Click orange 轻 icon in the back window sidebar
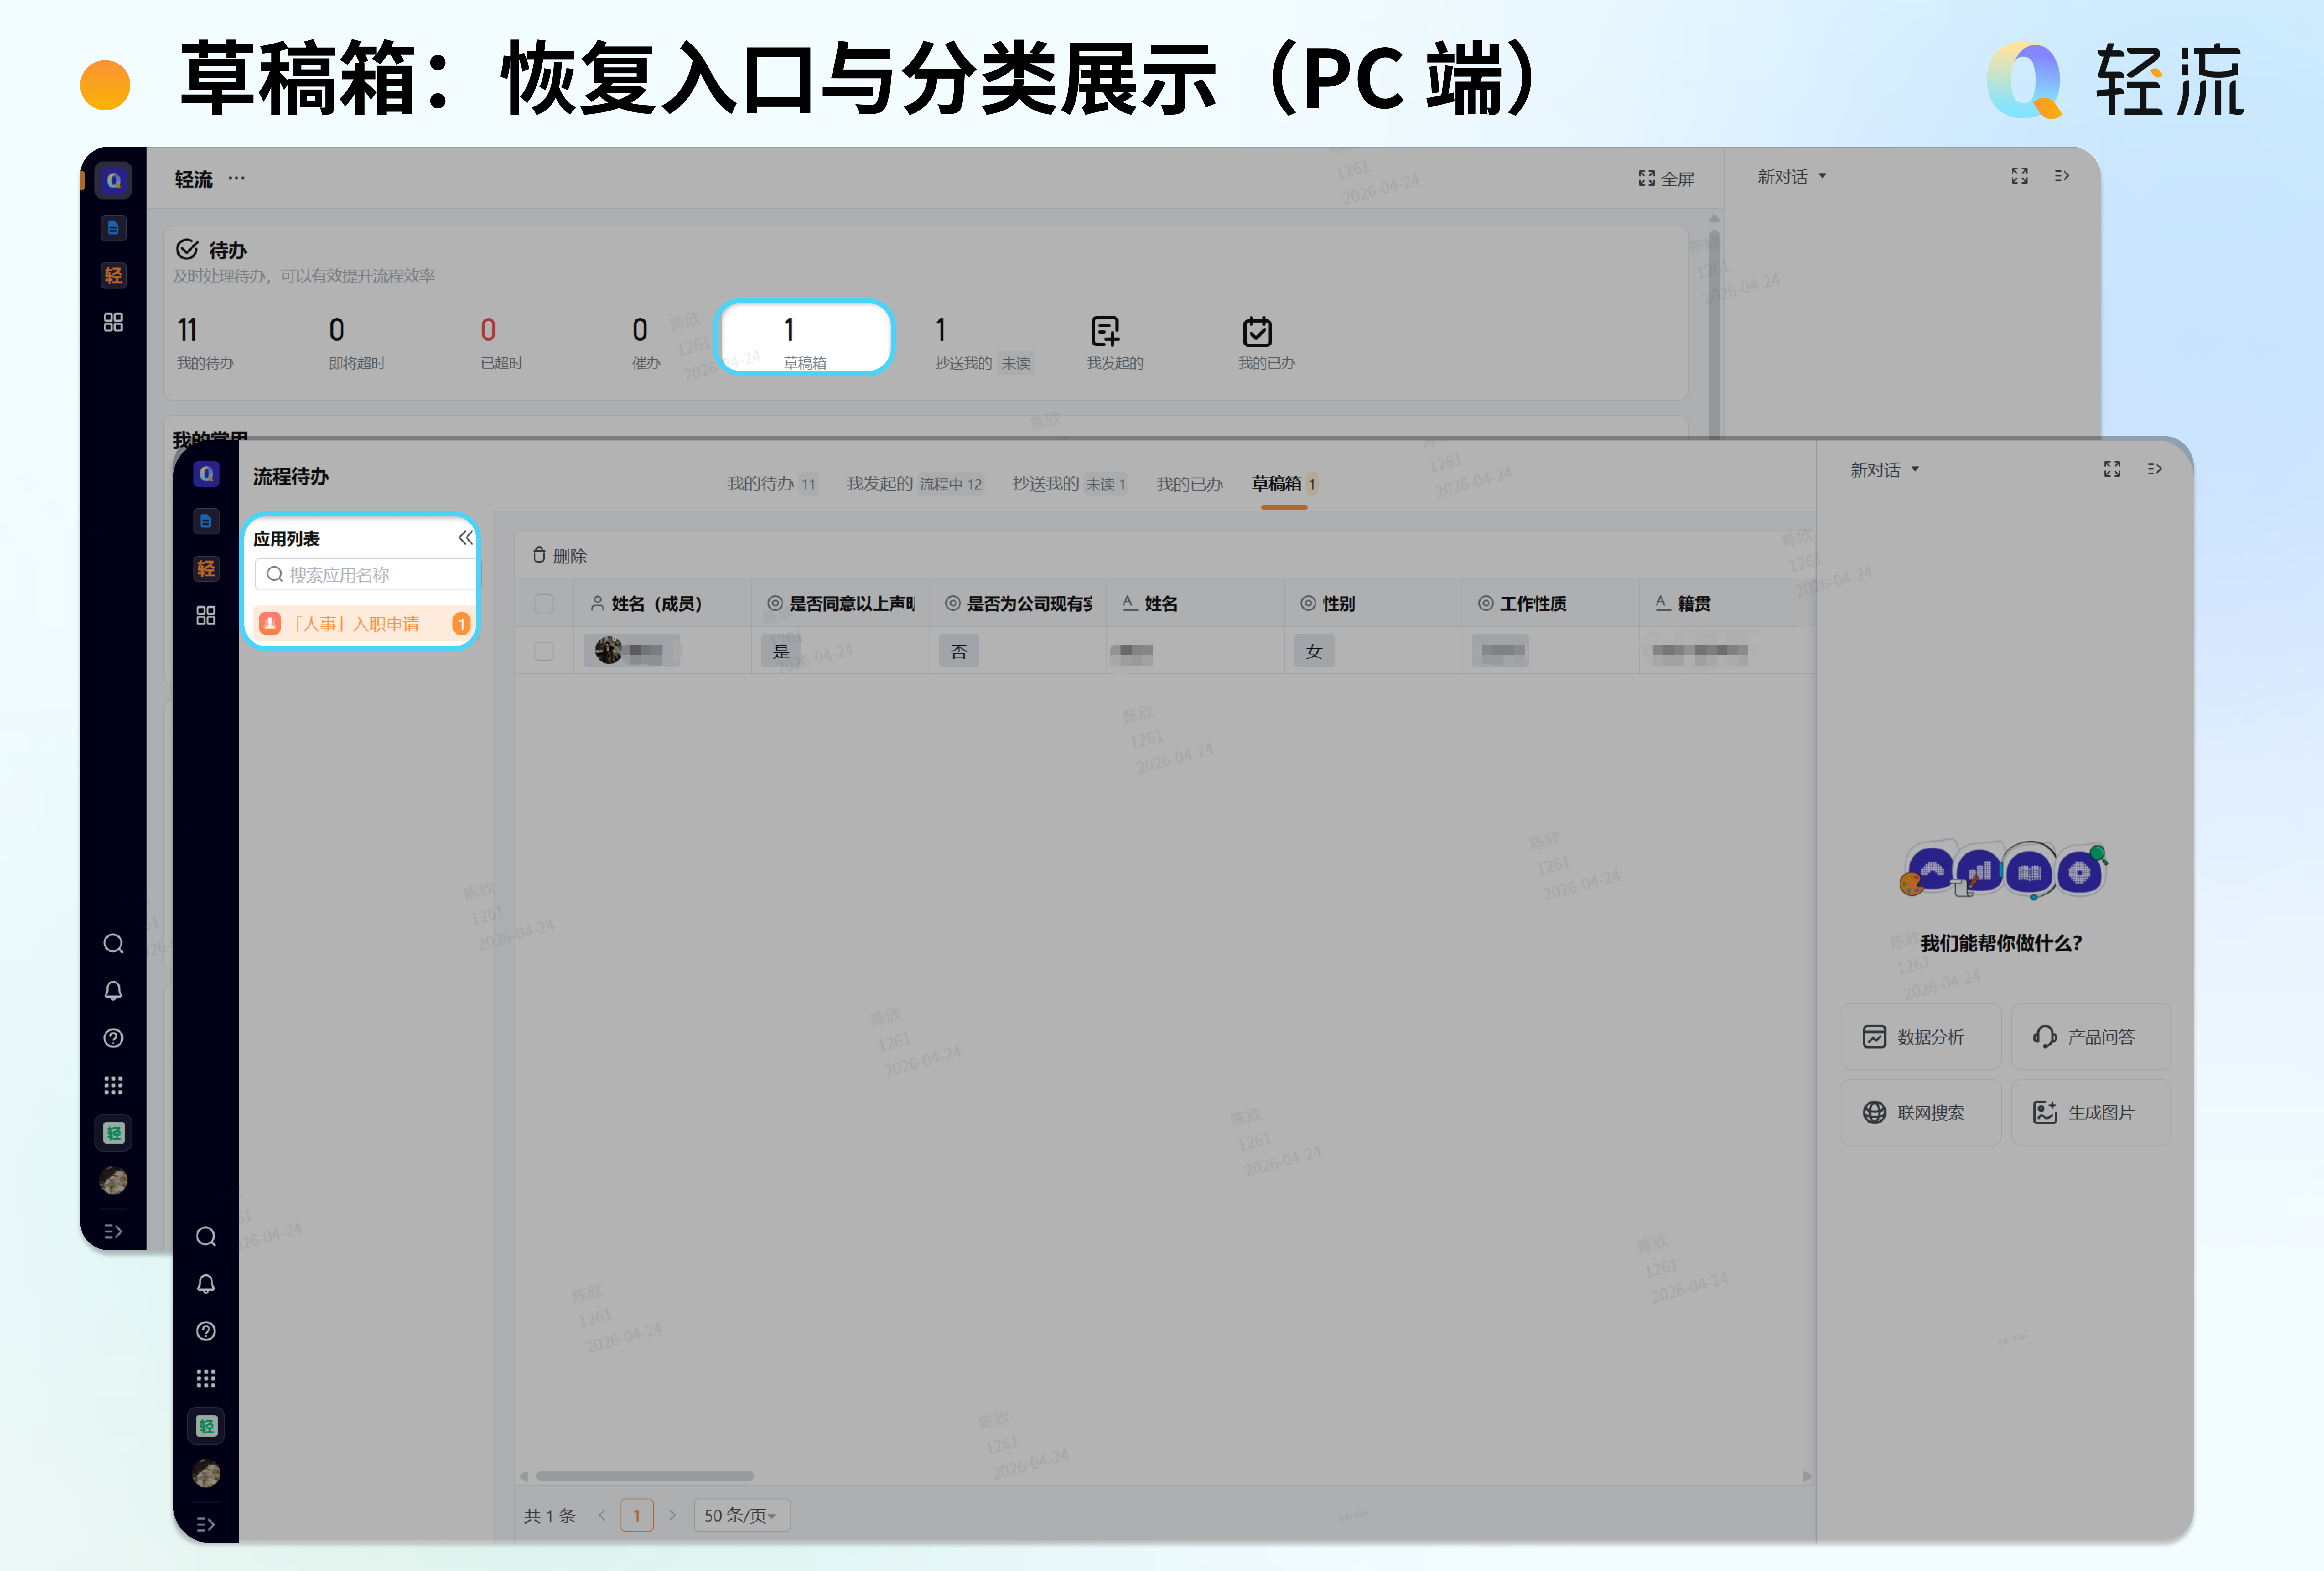2324x1571 pixels. [113, 275]
